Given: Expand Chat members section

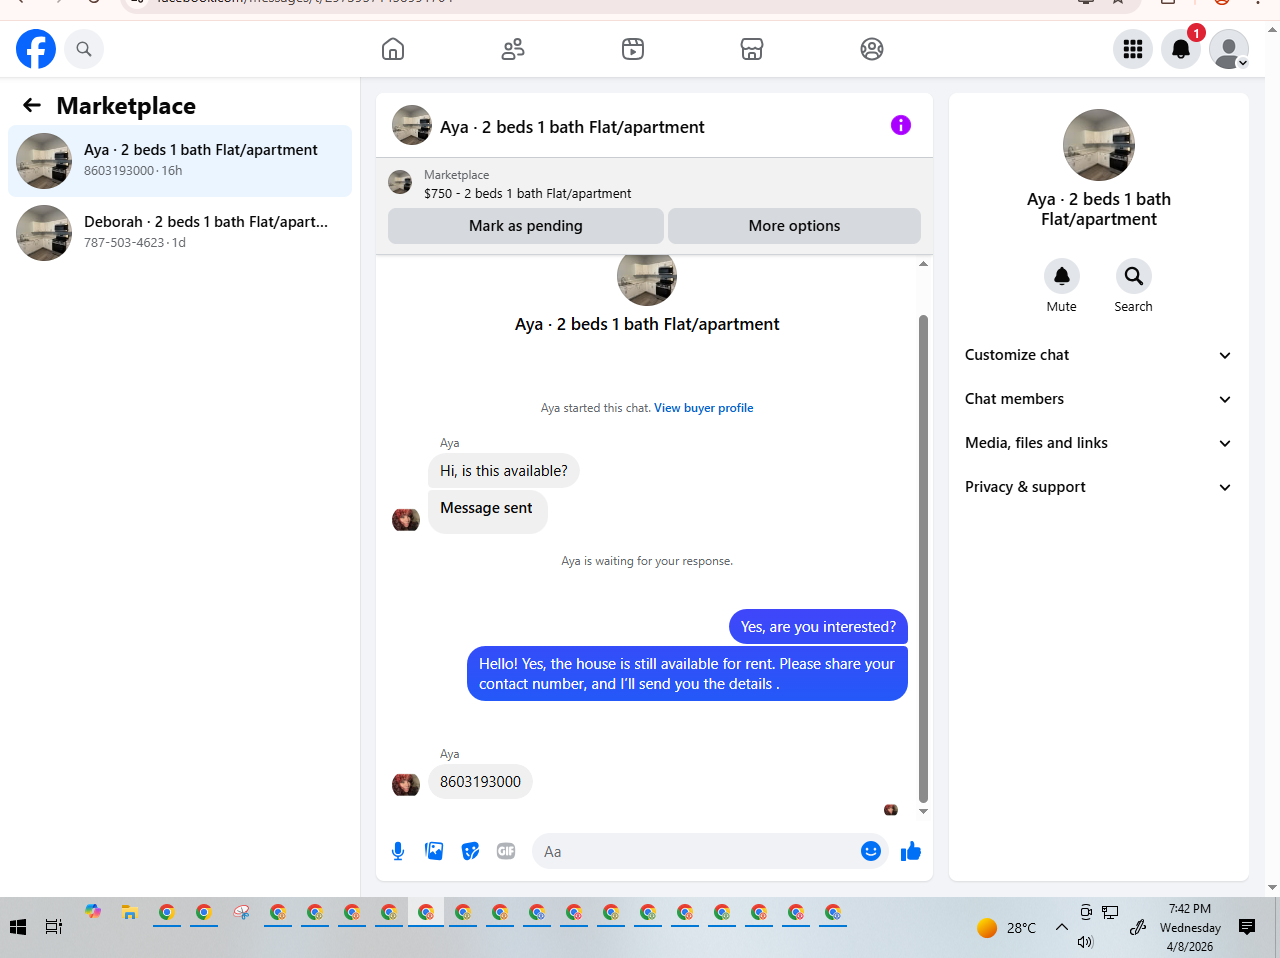Looking at the screenshot, I should point(1099,399).
